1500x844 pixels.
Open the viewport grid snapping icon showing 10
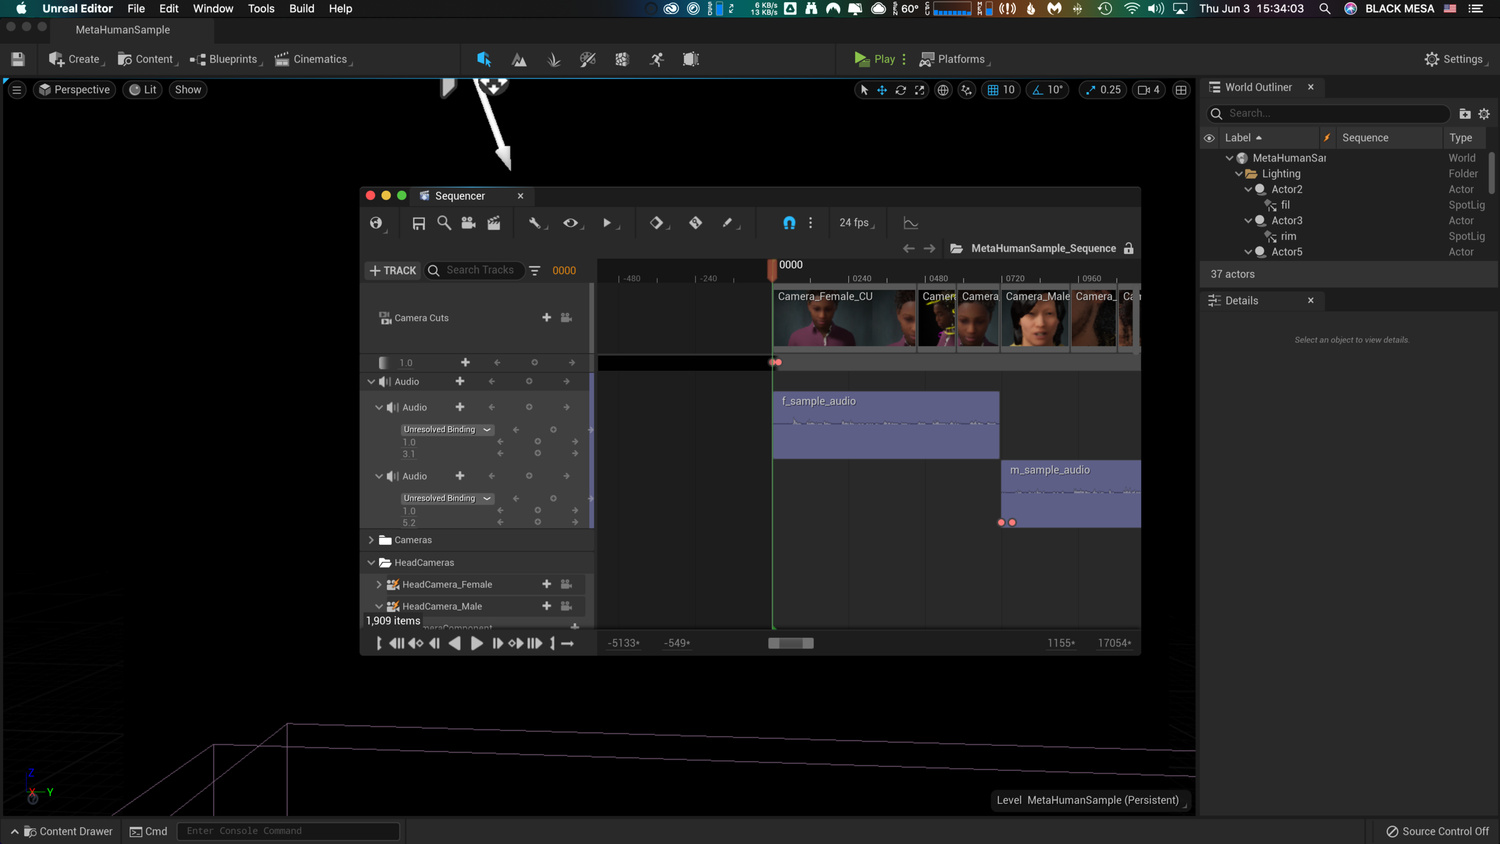click(x=1001, y=89)
